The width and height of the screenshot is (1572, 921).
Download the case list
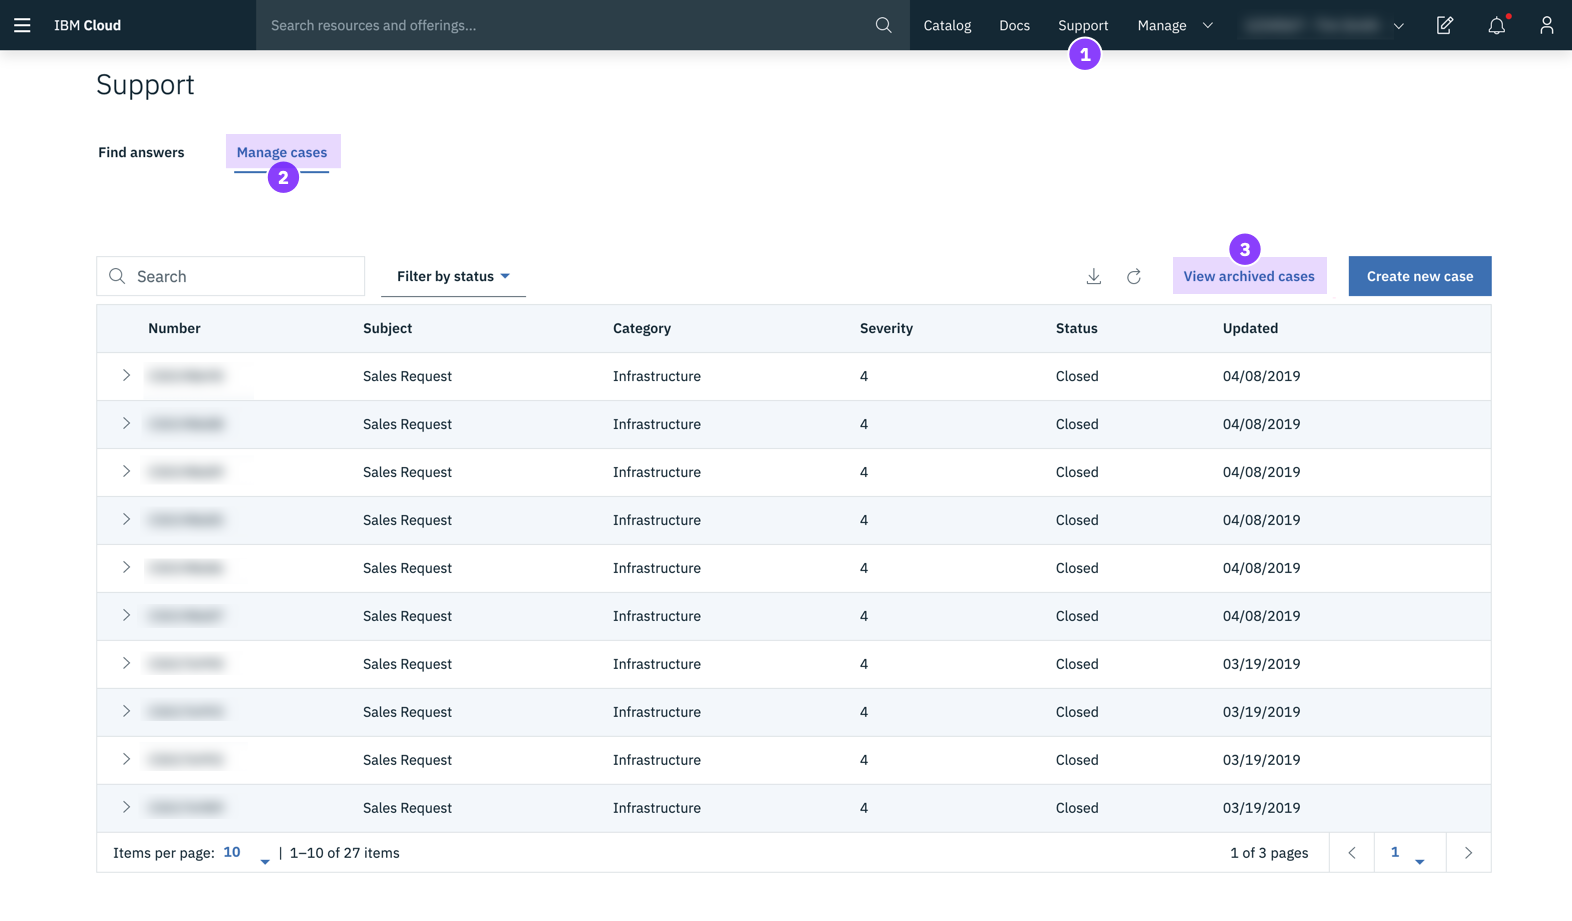[x=1094, y=276]
